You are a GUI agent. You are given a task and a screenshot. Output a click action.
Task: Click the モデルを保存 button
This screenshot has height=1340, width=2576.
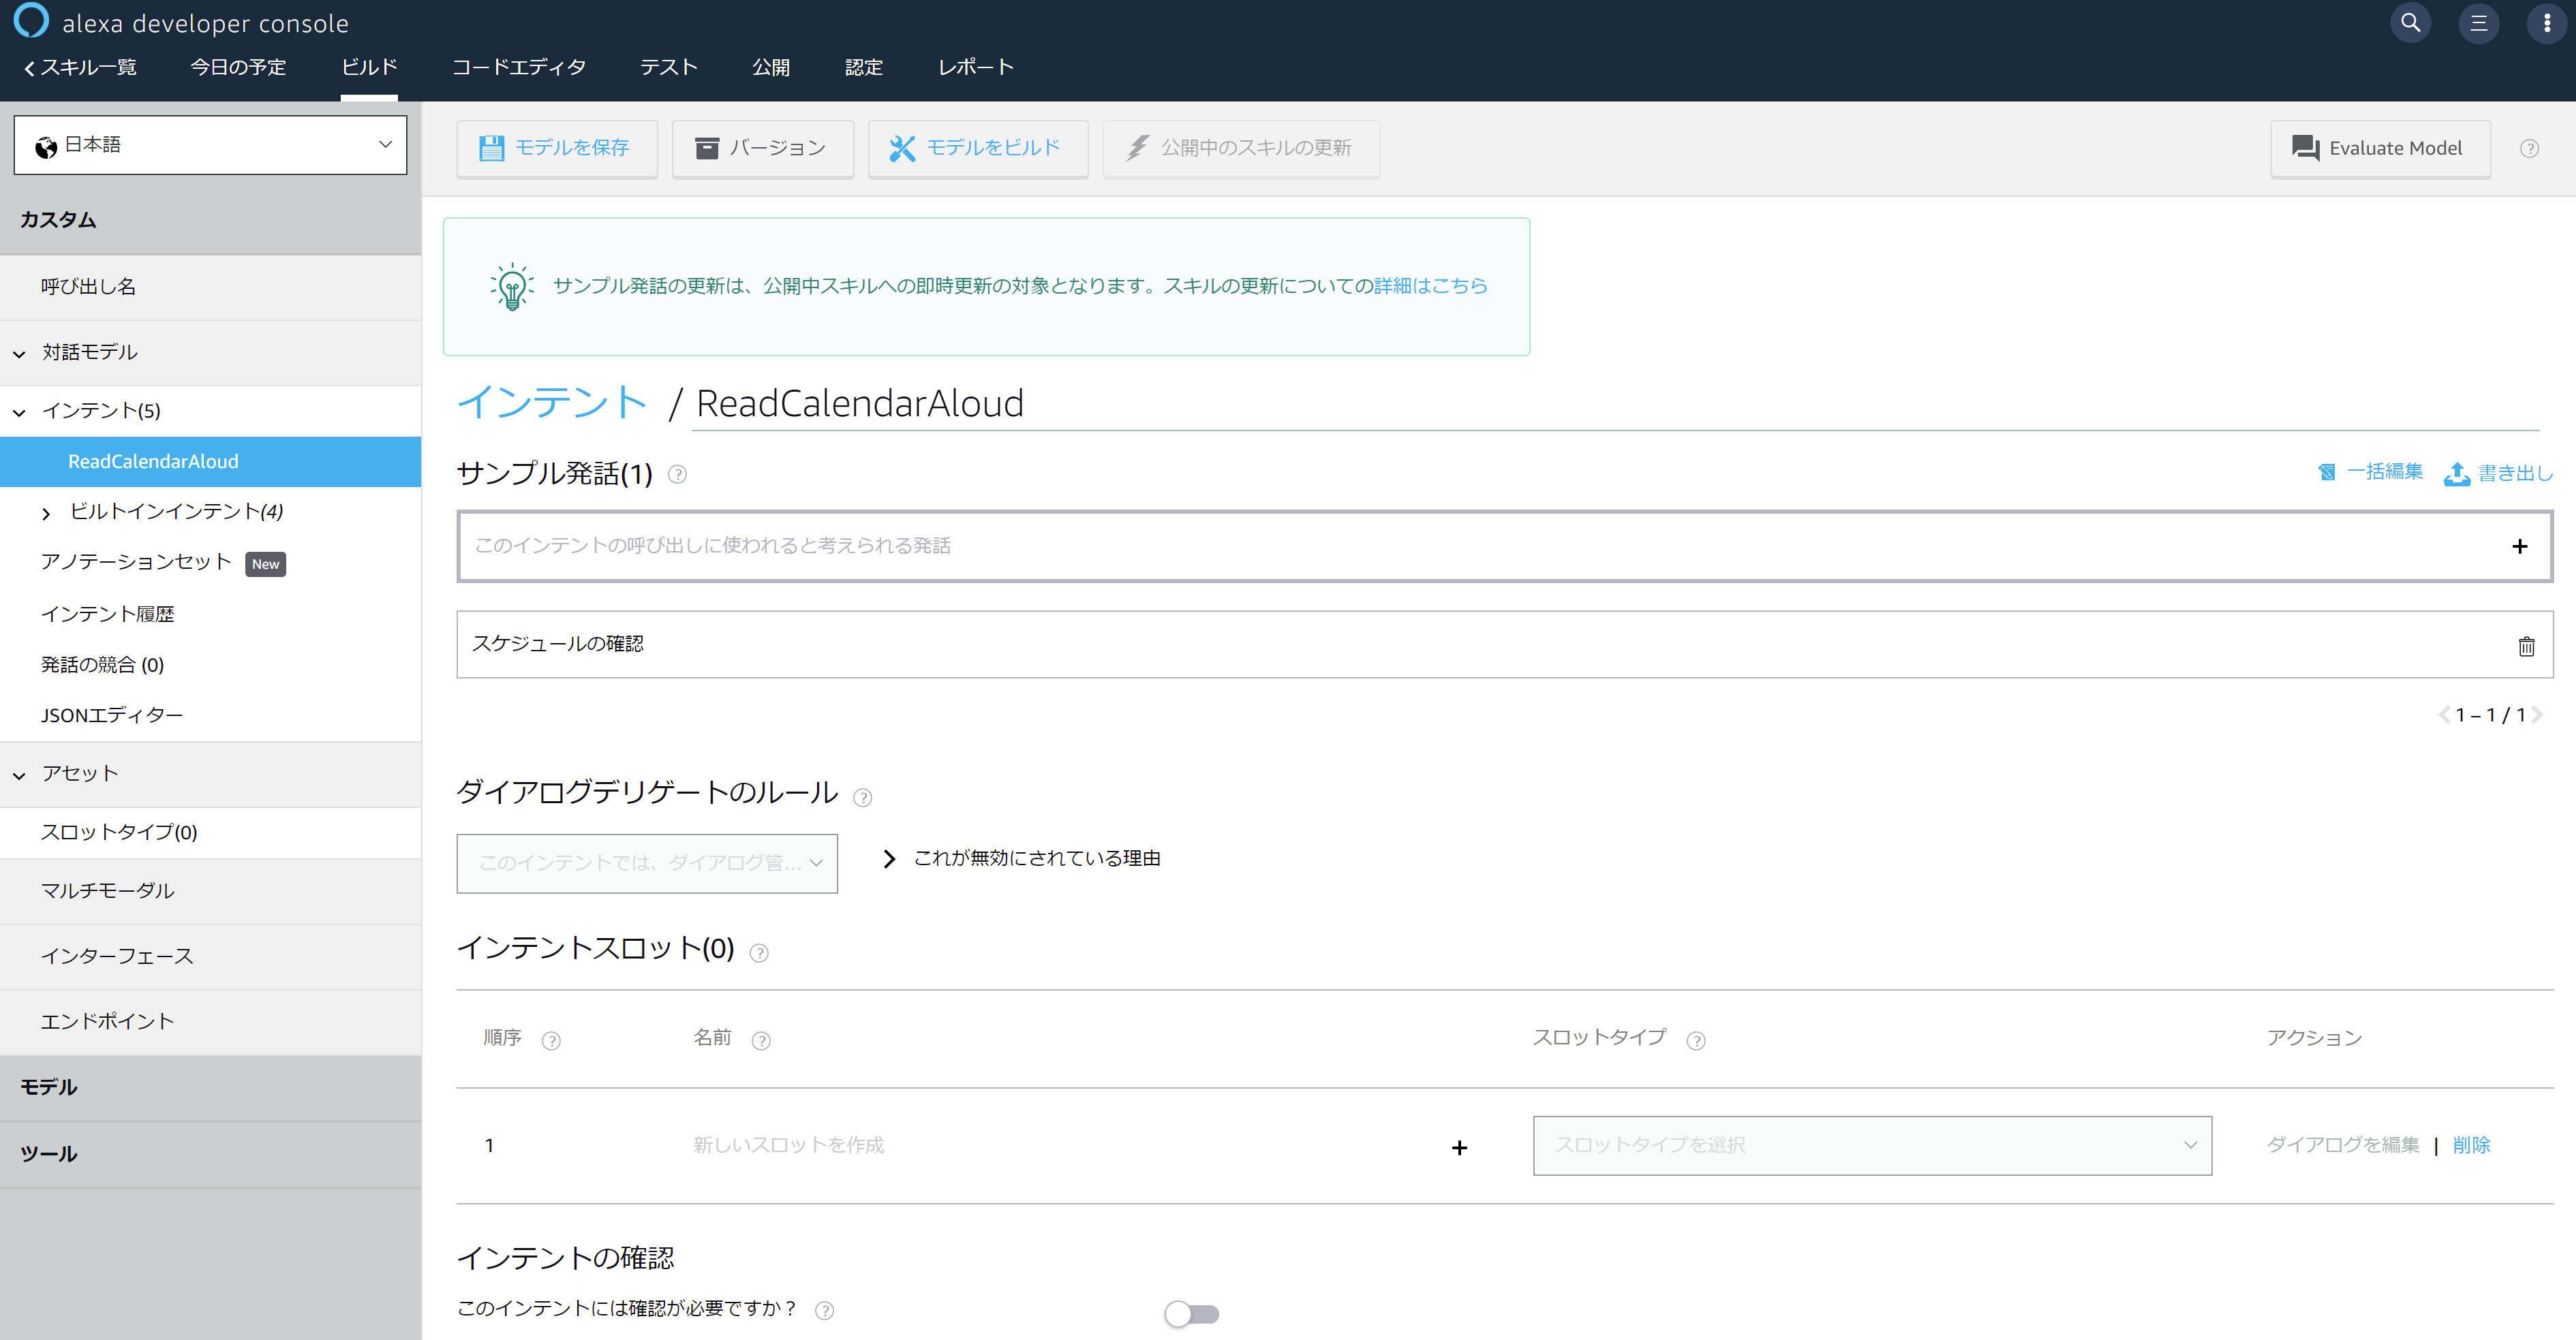556,148
